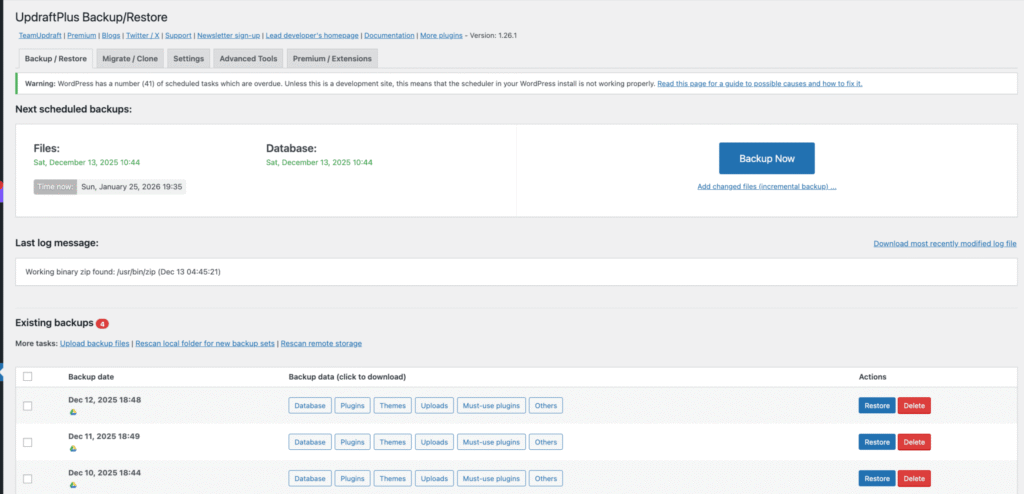Click the Database next scheduled date text
Viewport: 1024px width, 494px height.
click(319, 162)
